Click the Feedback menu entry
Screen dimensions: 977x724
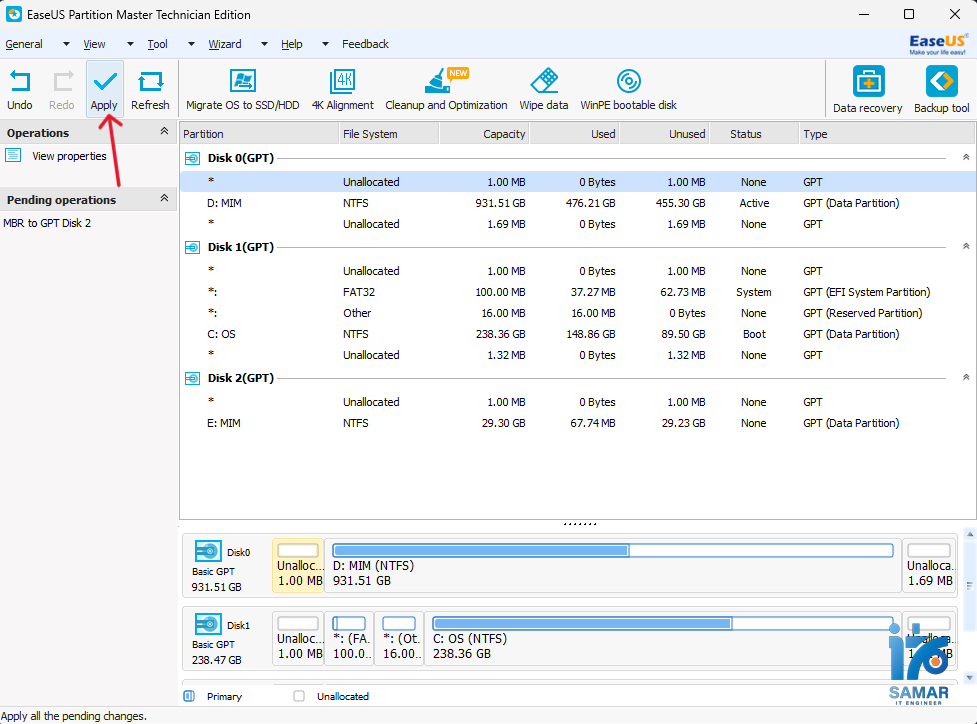point(365,44)
